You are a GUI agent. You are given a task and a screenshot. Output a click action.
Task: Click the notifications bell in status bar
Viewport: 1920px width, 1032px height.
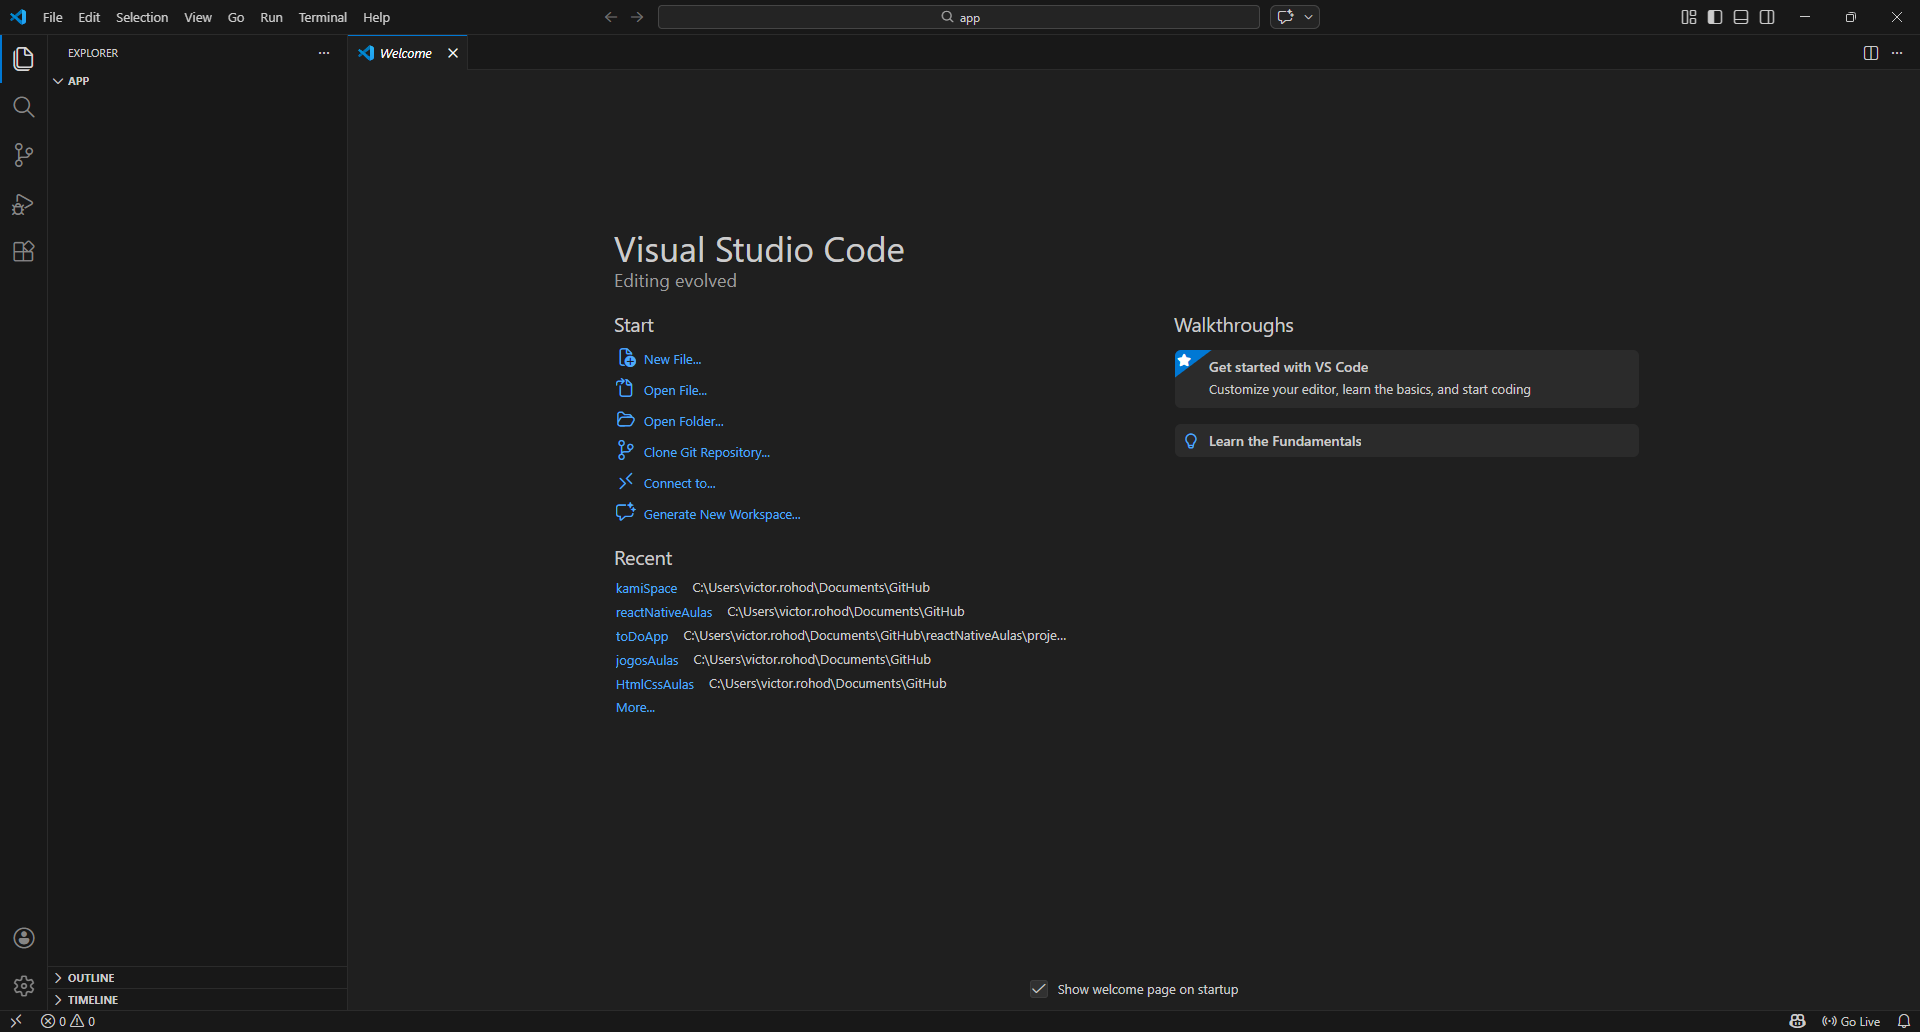pos(1904,1021)
